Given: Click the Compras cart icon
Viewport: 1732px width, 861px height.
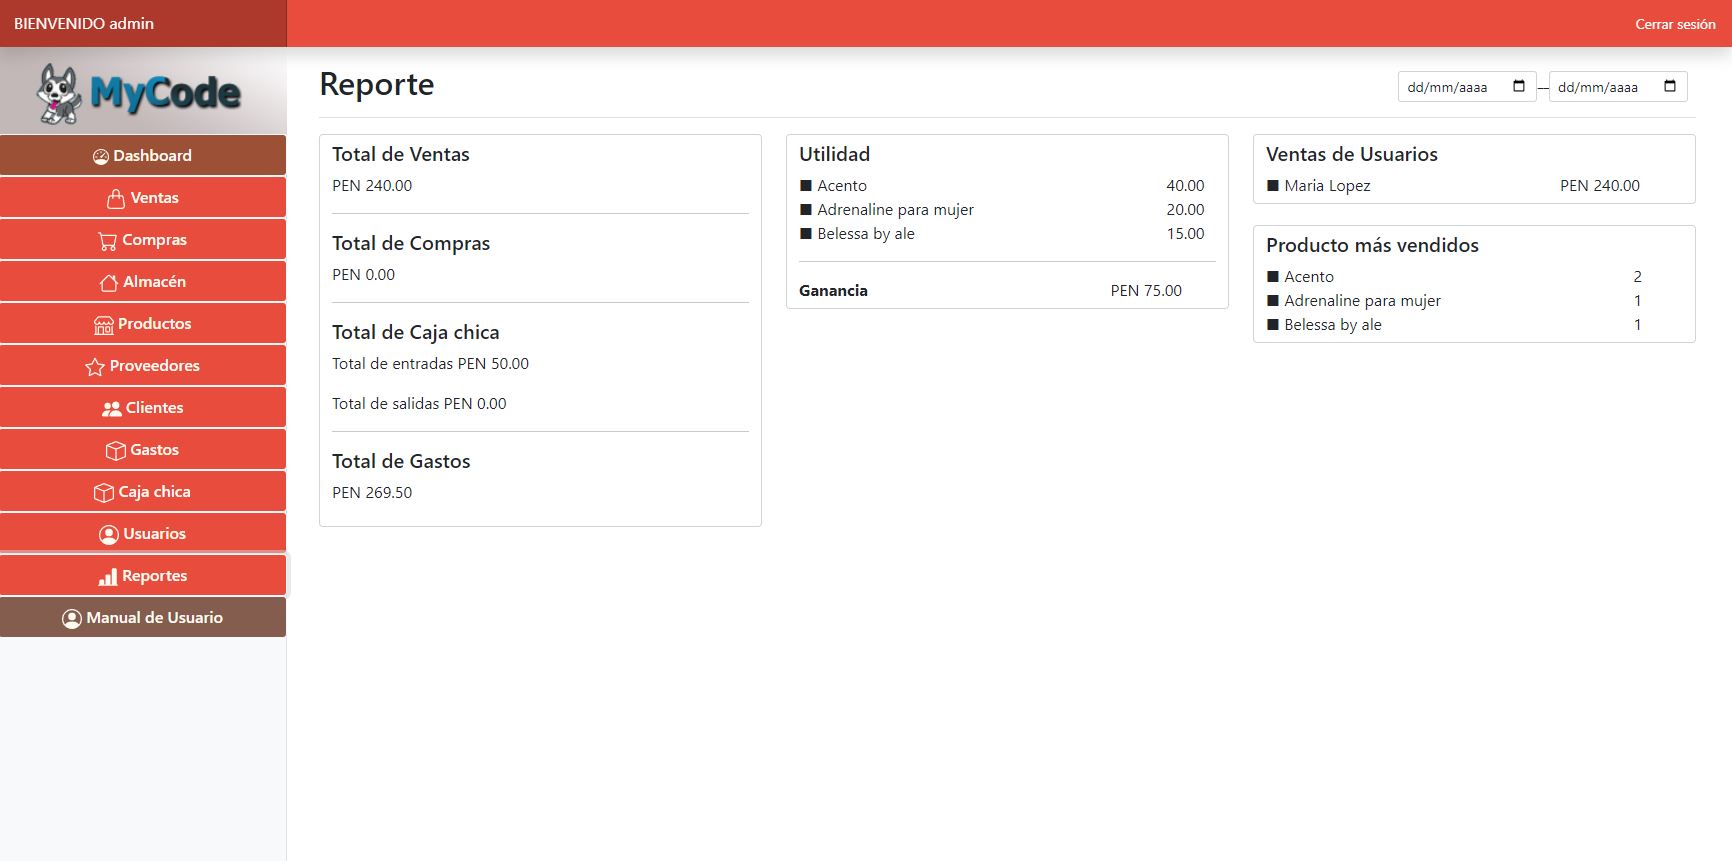Looking at the screenshot, I should 108,241.
